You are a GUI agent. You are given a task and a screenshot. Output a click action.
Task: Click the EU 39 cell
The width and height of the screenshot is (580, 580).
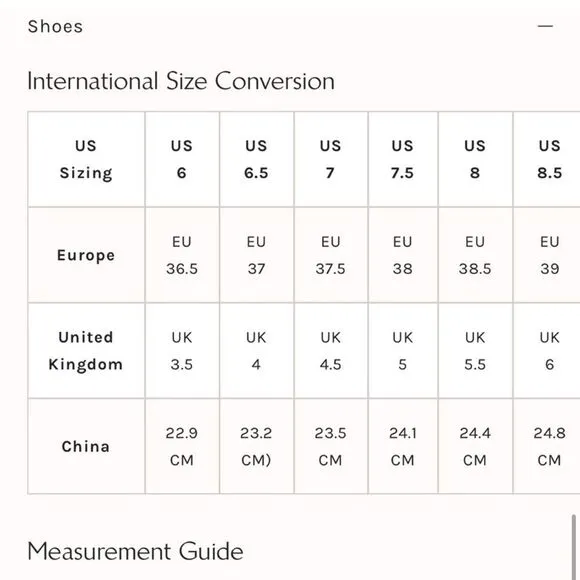pyautogui.click(x=547, y=255)
